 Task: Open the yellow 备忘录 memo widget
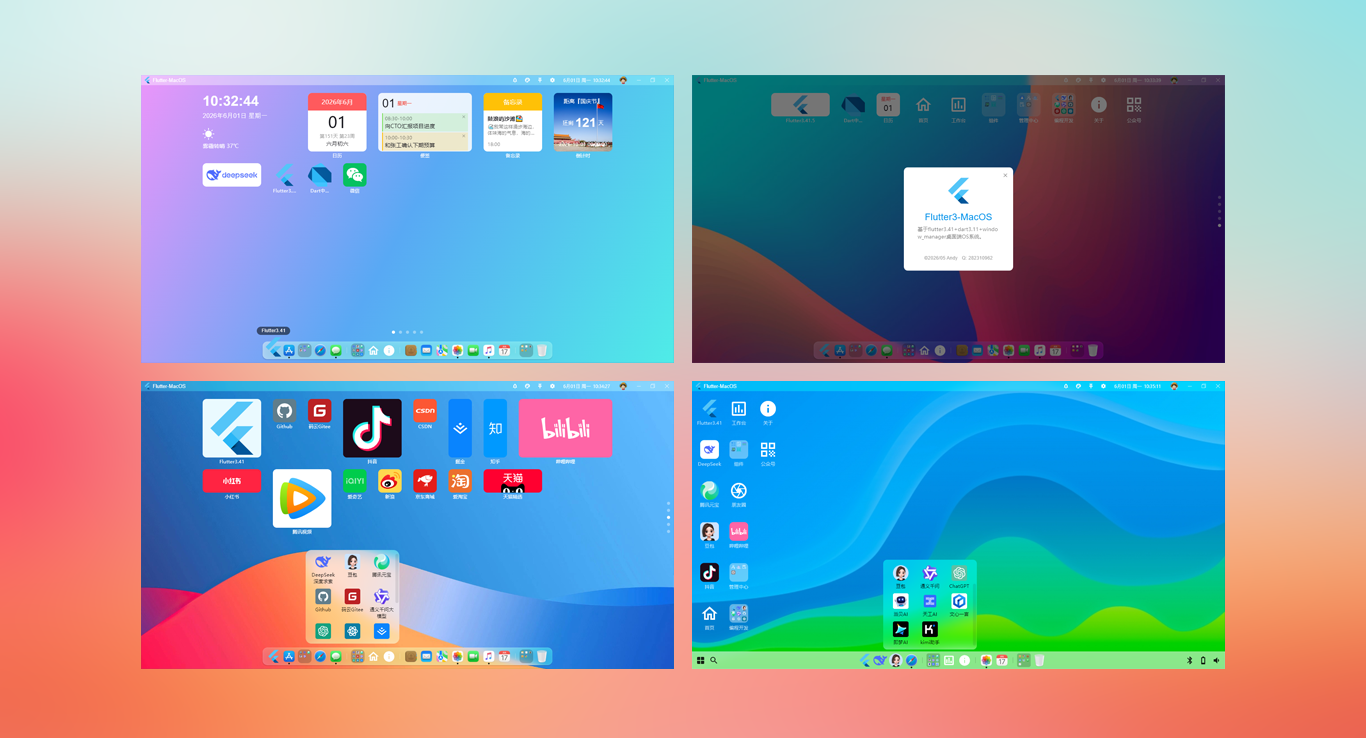point(513,122)
